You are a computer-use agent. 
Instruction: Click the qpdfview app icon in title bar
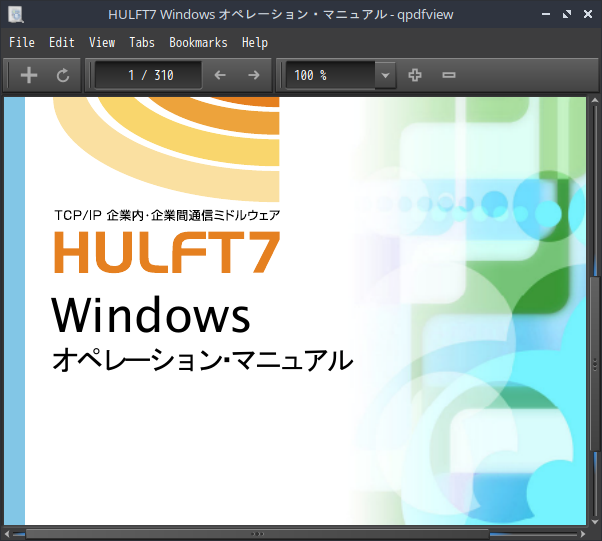(15, 15)
